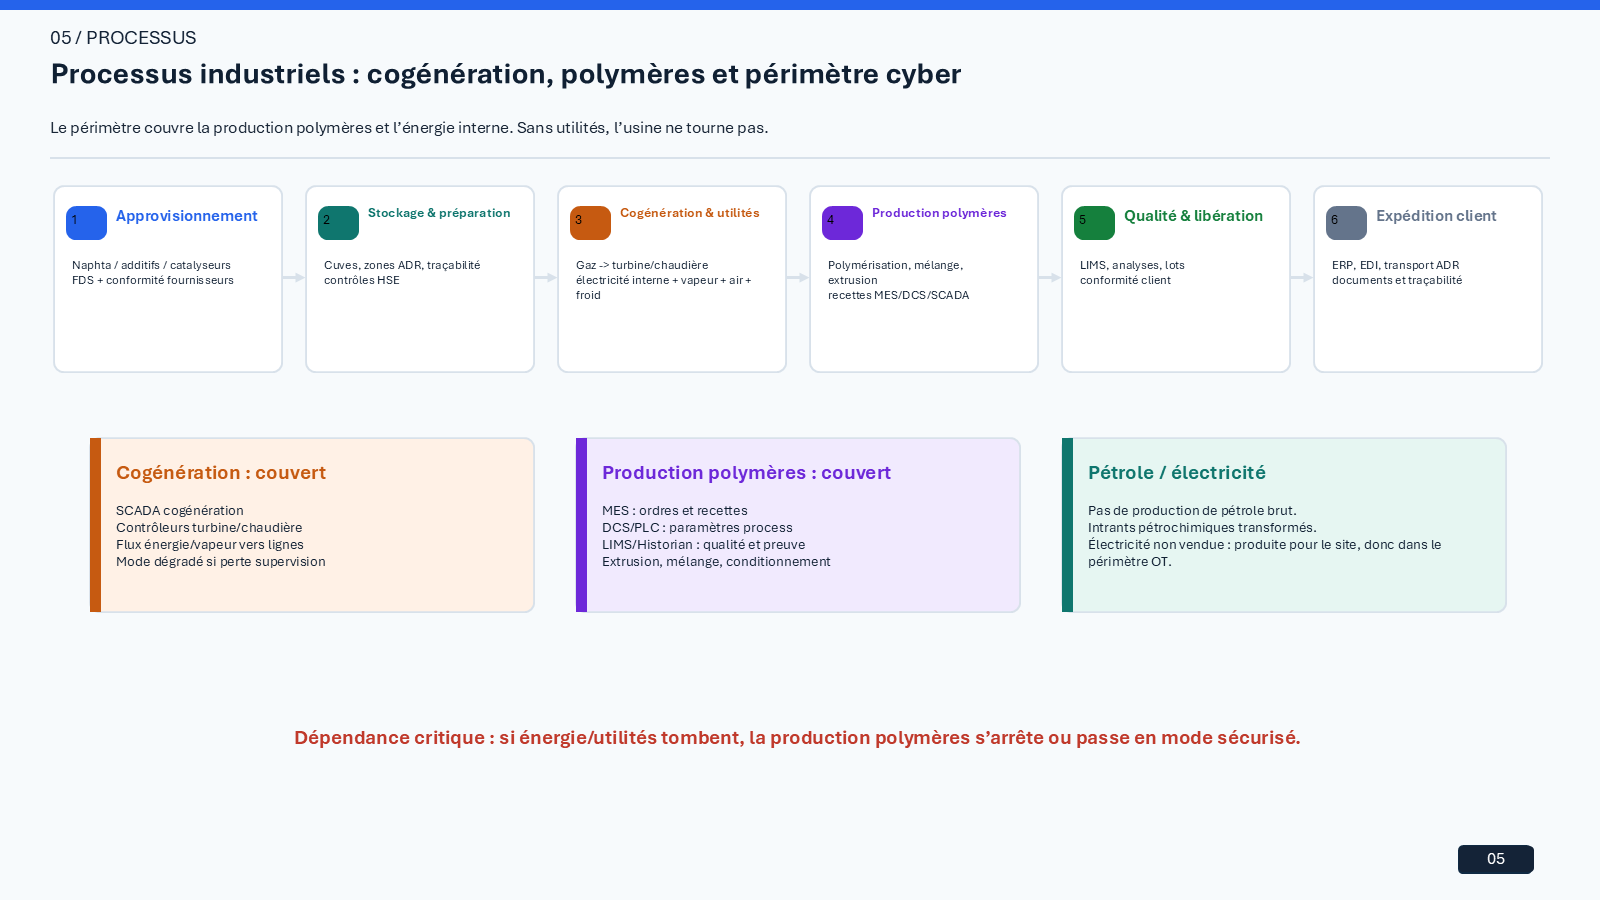Click text Intrants pétrochimiques transformés
1600x900 pixels.
pyautogui.click(x=1202, y=527)
